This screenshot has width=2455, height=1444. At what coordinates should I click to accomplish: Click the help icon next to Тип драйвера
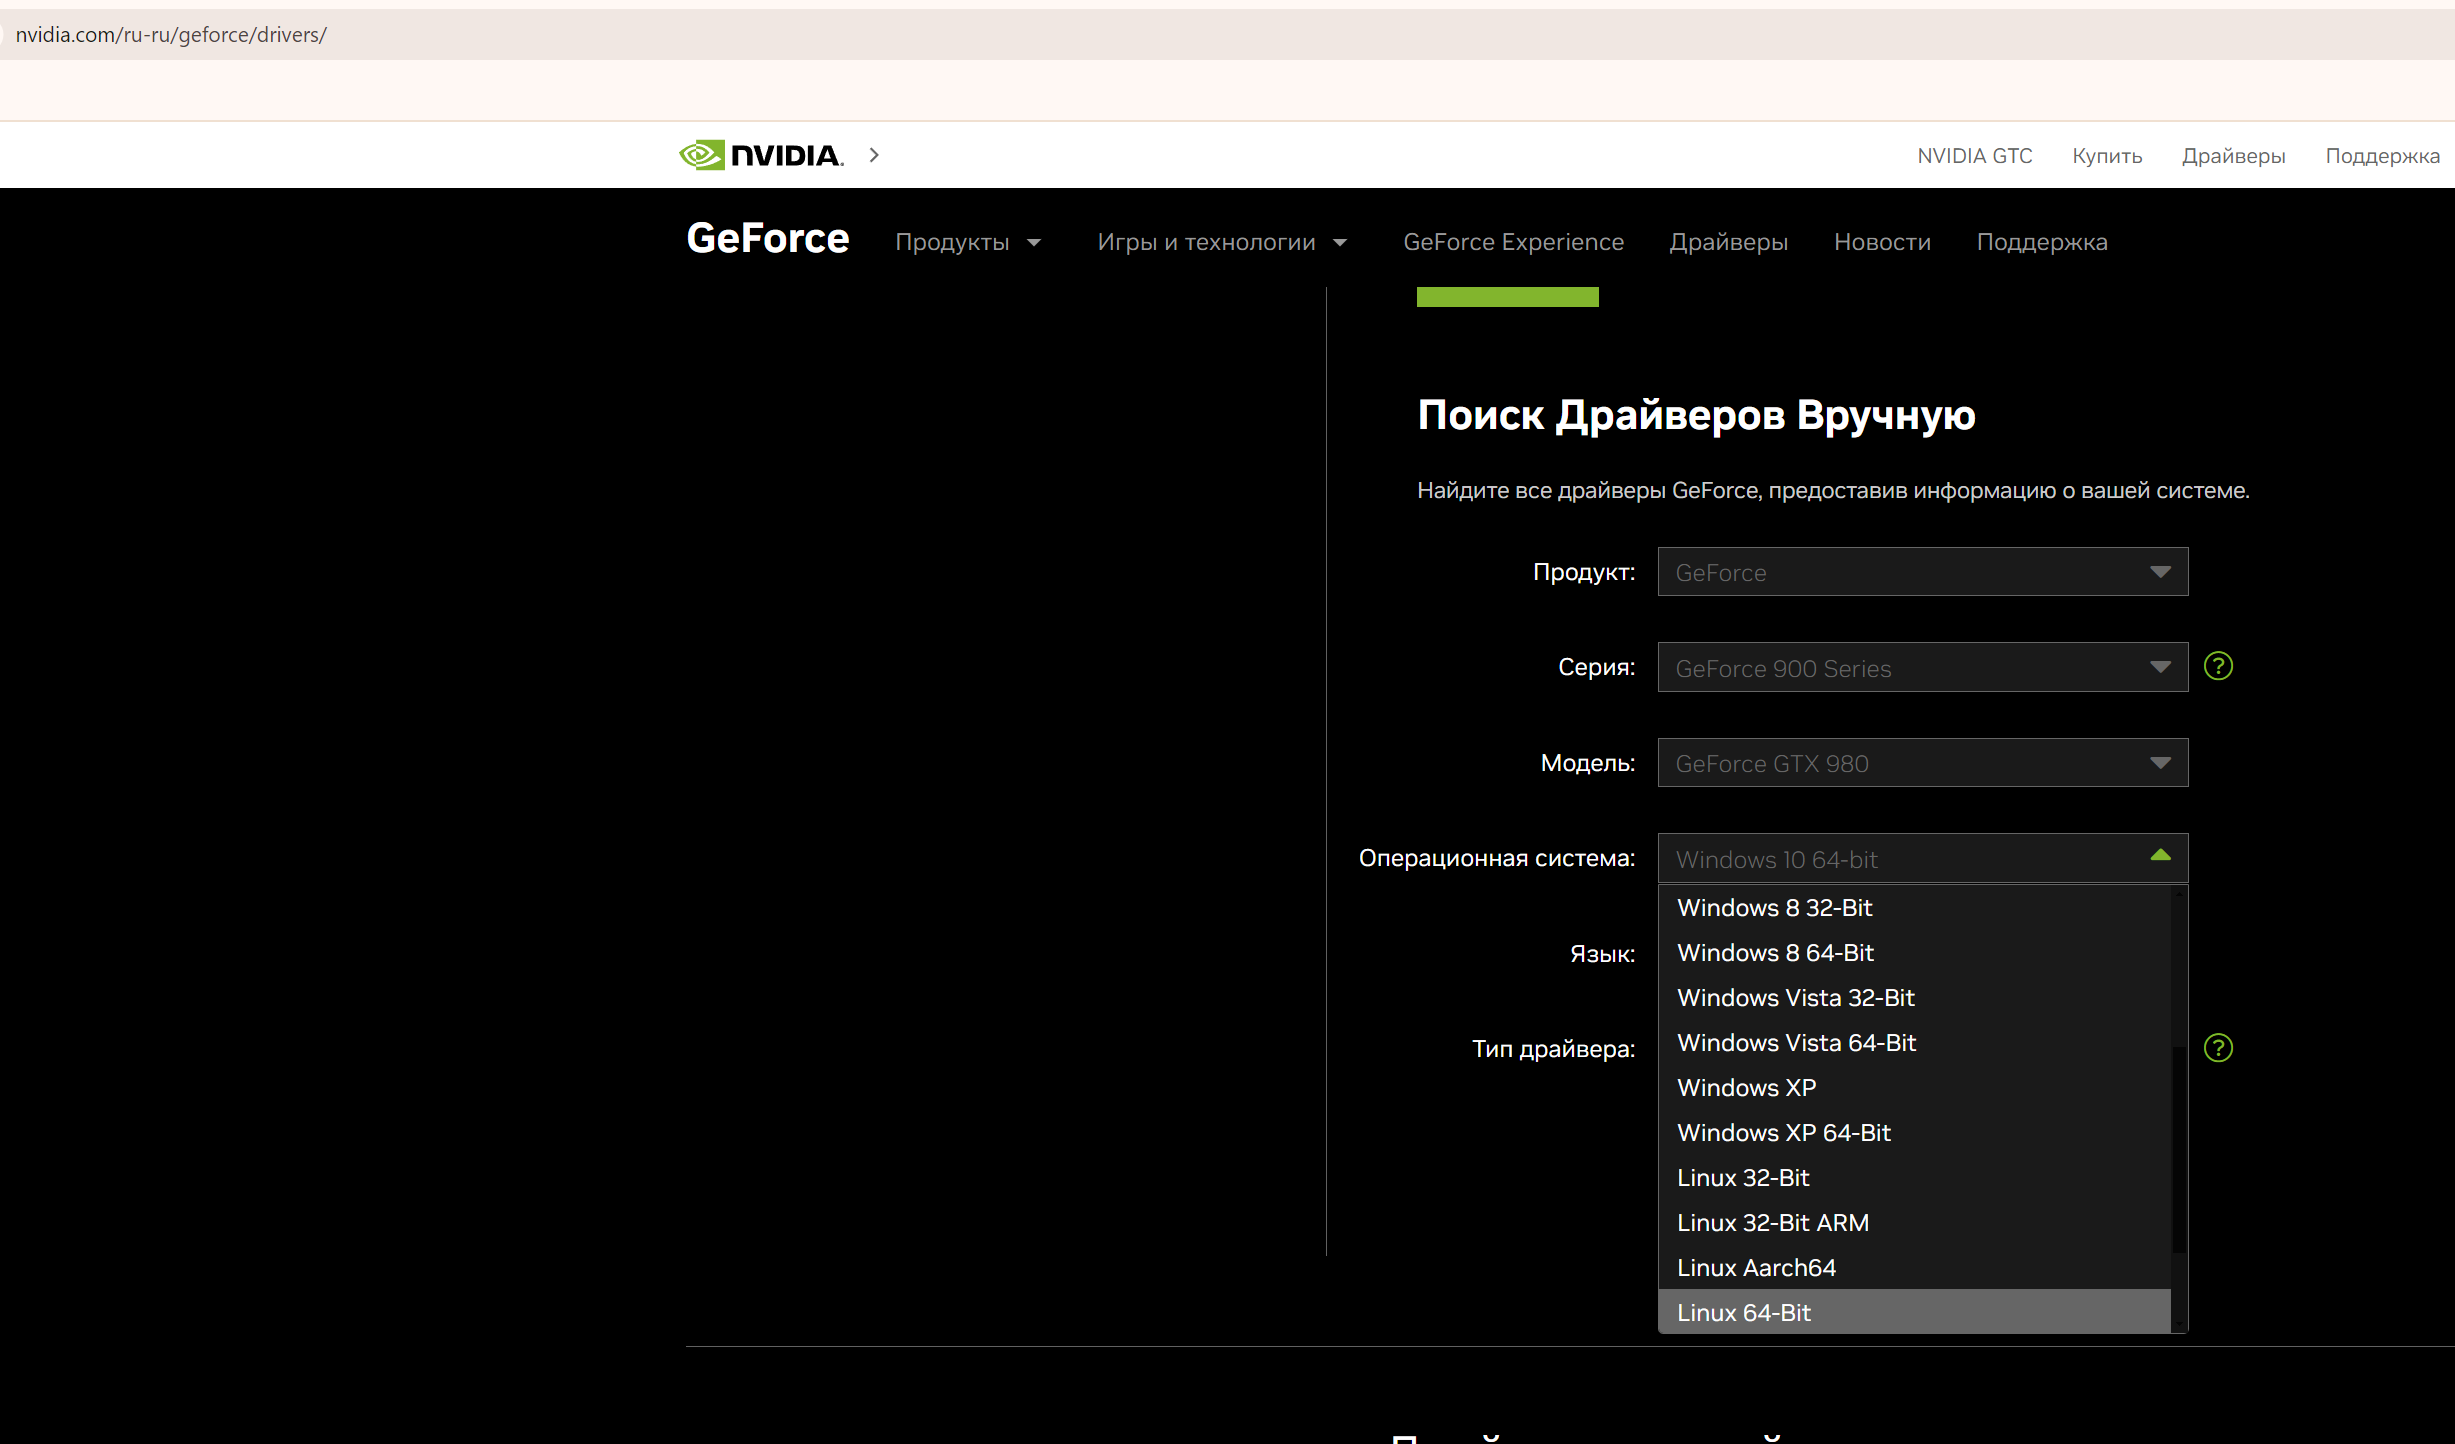pyautogui.click(x=2218, y=1048)
